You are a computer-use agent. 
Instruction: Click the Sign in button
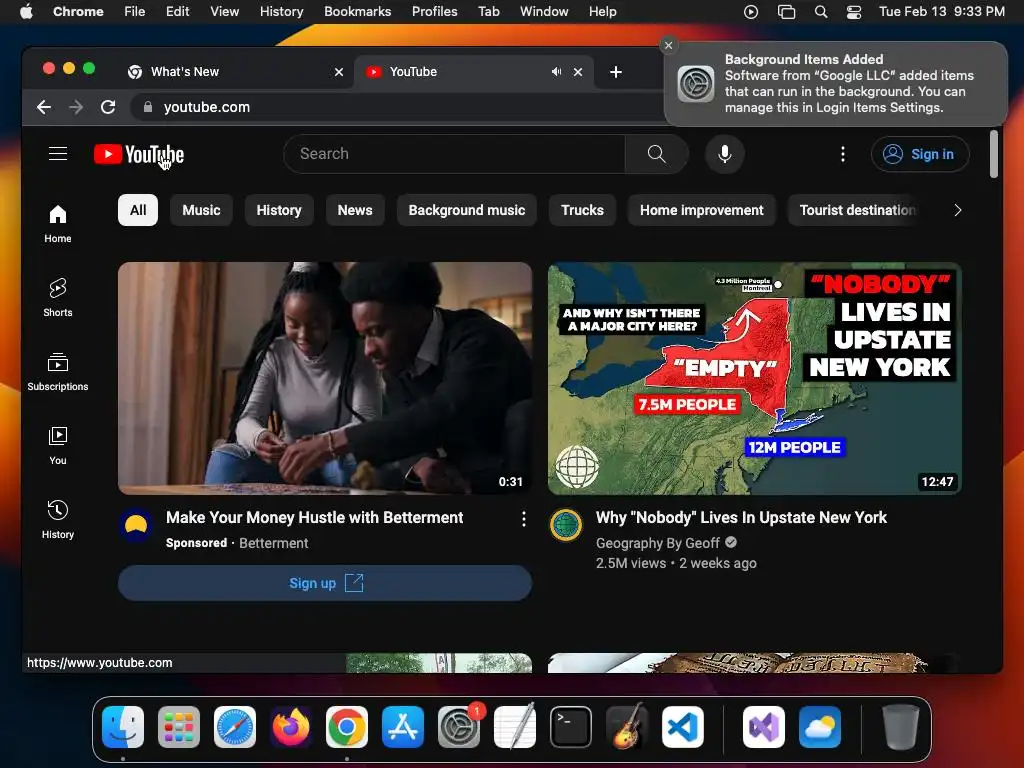point(920,154)
